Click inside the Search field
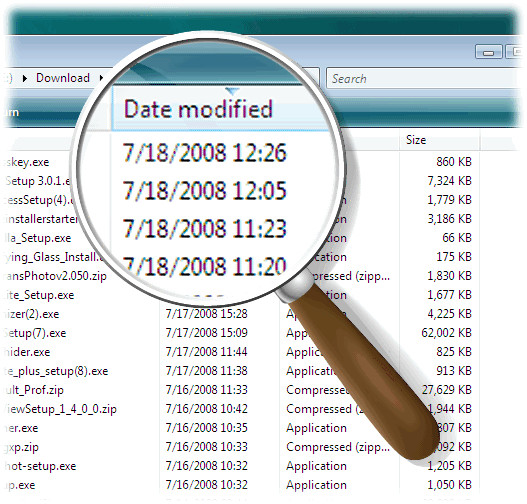The width and height of the screenshot is (527, 504). pos(423,78)
